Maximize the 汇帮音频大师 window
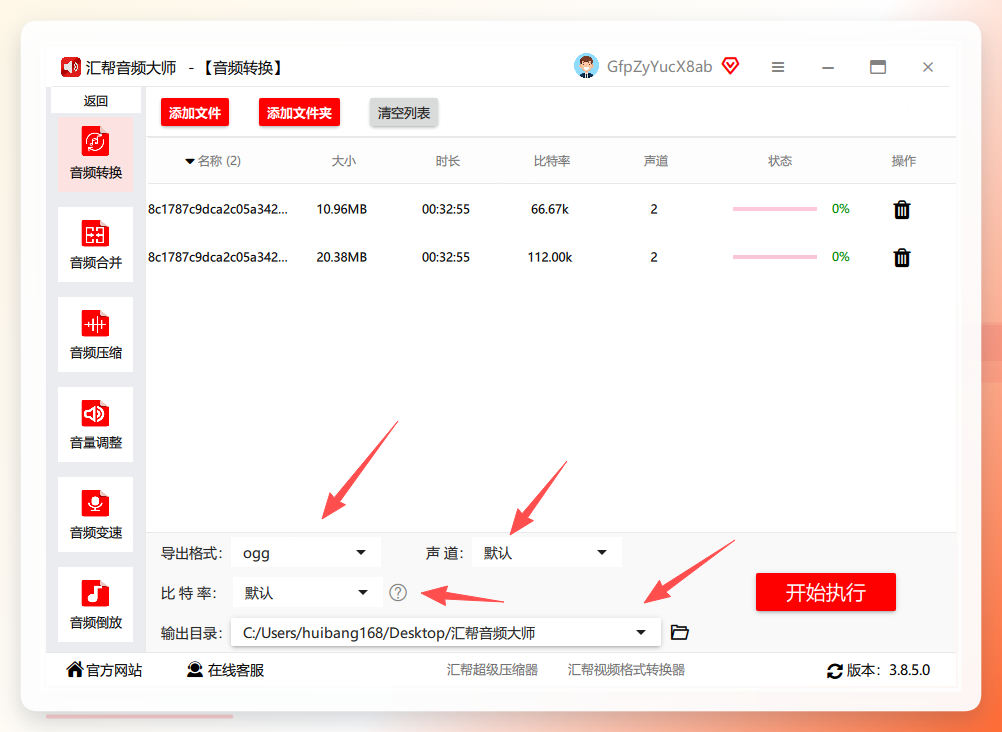 (878, 66)
